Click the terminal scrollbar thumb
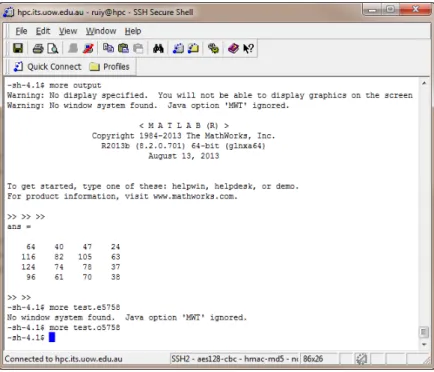 (424, 332)
